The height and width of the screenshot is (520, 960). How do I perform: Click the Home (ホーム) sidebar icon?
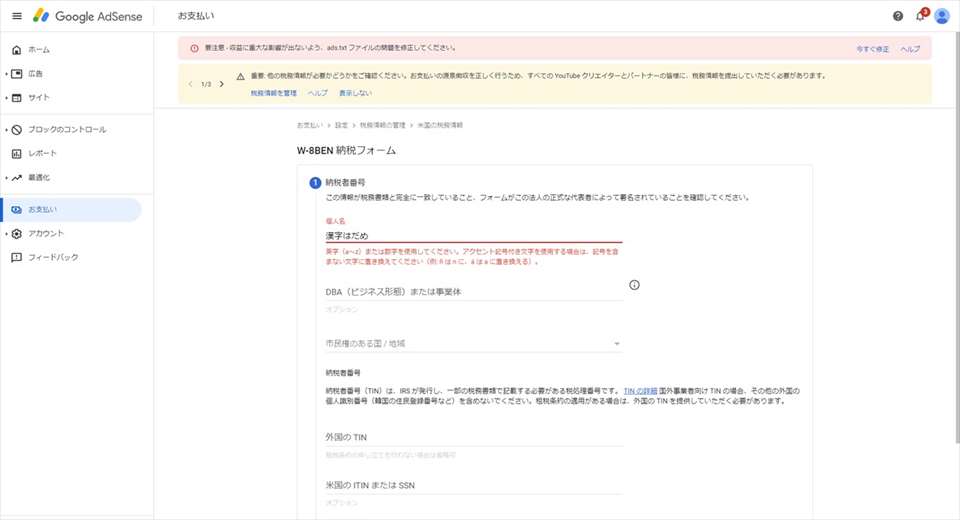coord(17,50)
